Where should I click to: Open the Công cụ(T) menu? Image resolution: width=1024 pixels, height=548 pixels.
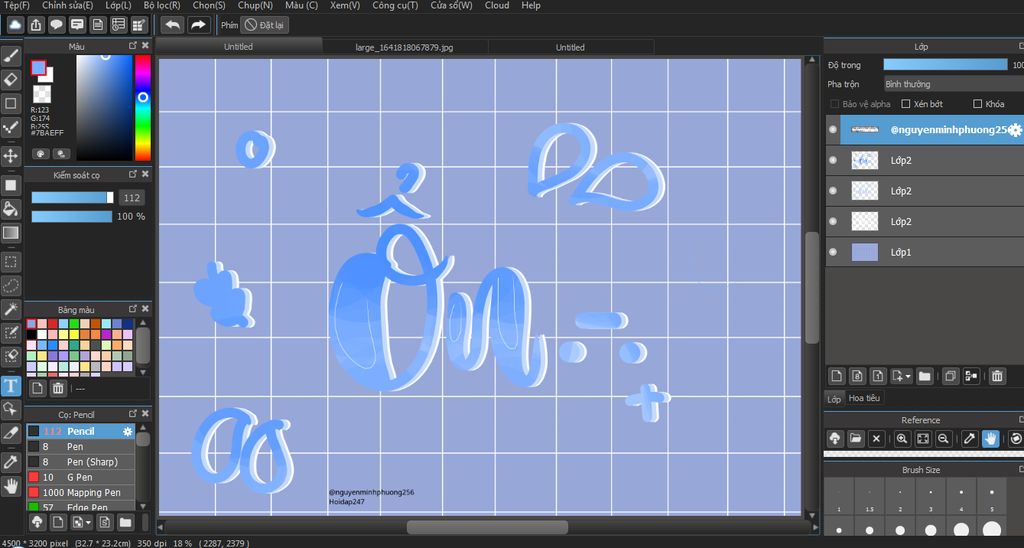coord(395,5)
